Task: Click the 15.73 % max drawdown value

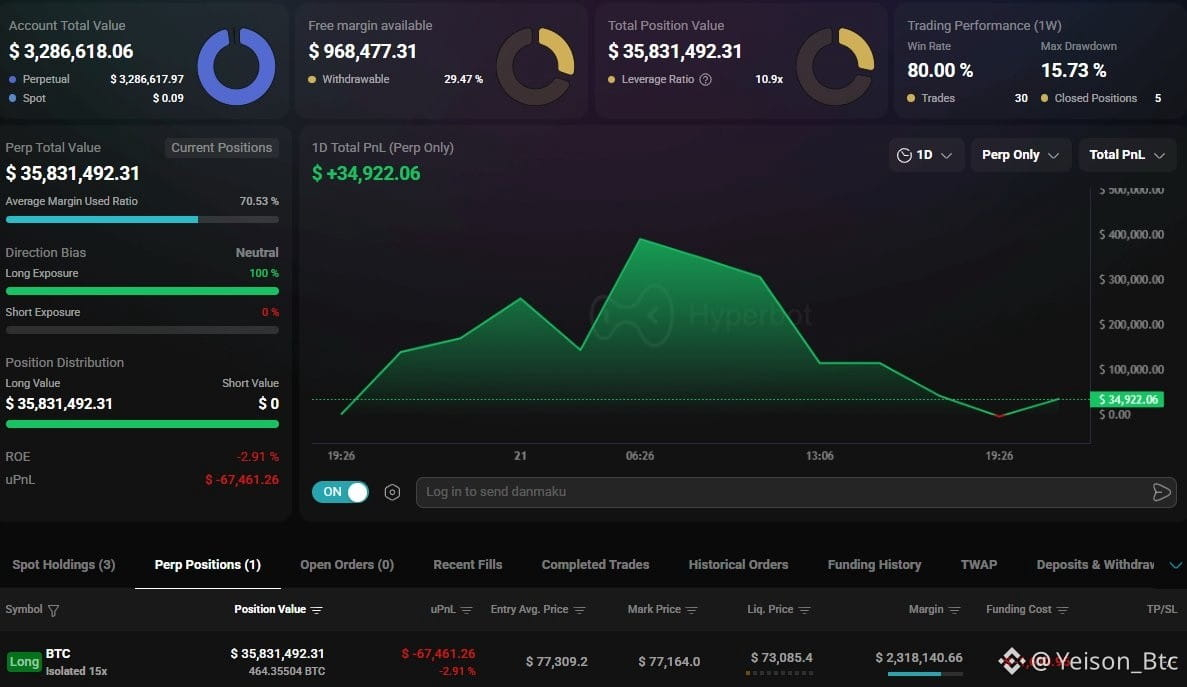Action: coord(1073,70)
